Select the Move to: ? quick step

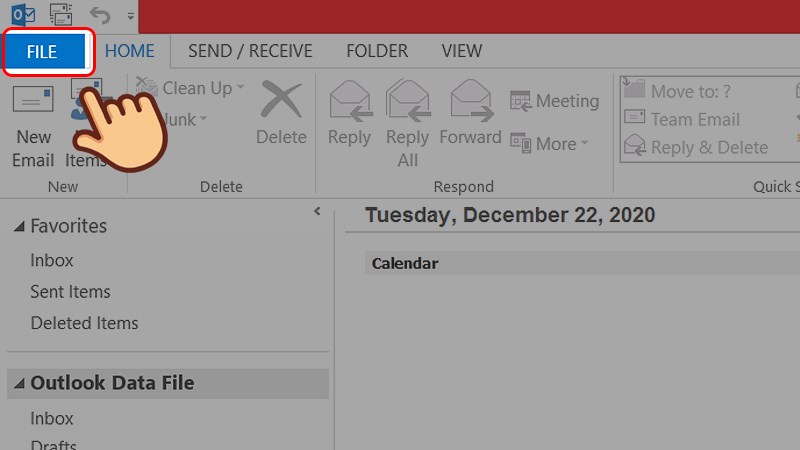coord(677,91)
